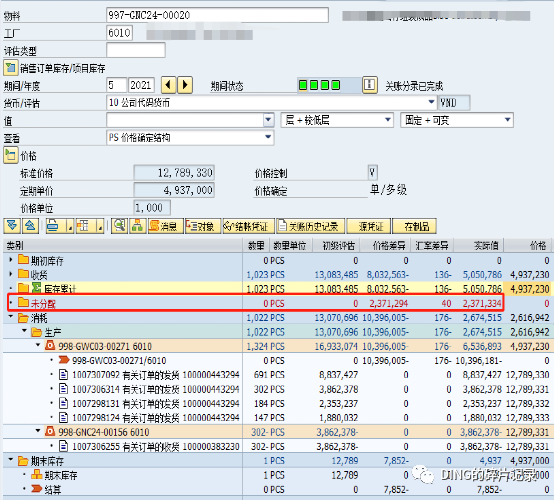Click the 期初库存 folder icon
Image resolution: width=554 pixels, height=500 pixels.
(x=23, y=260)
